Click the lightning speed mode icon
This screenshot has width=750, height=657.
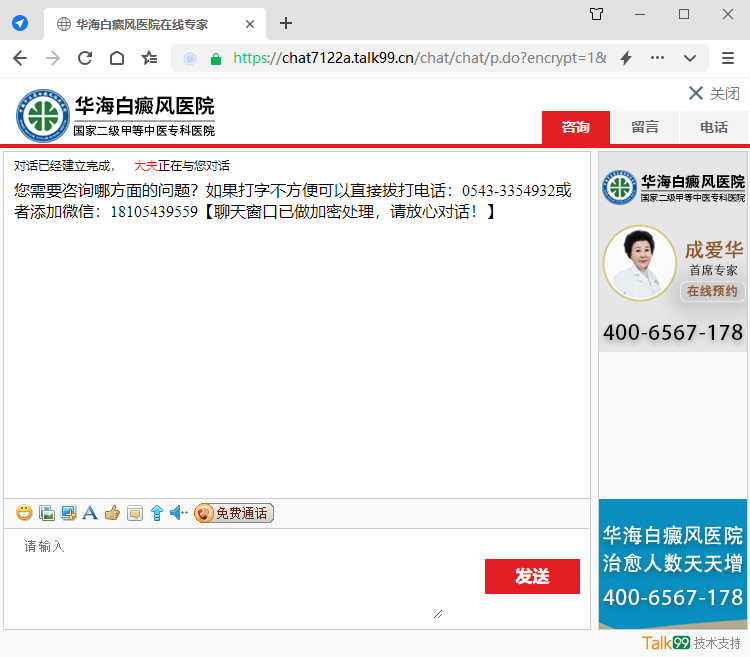coord(626,58)
